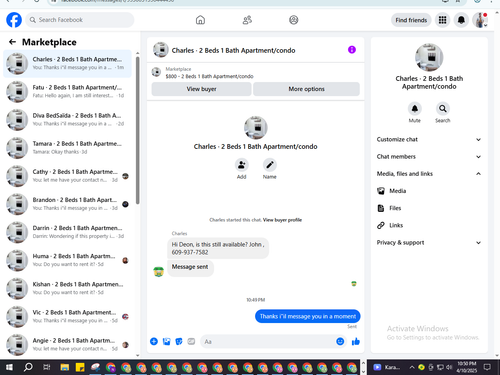Screen dimensions: 500x375
Task: Click the More options button
Action: pos(306,89)
